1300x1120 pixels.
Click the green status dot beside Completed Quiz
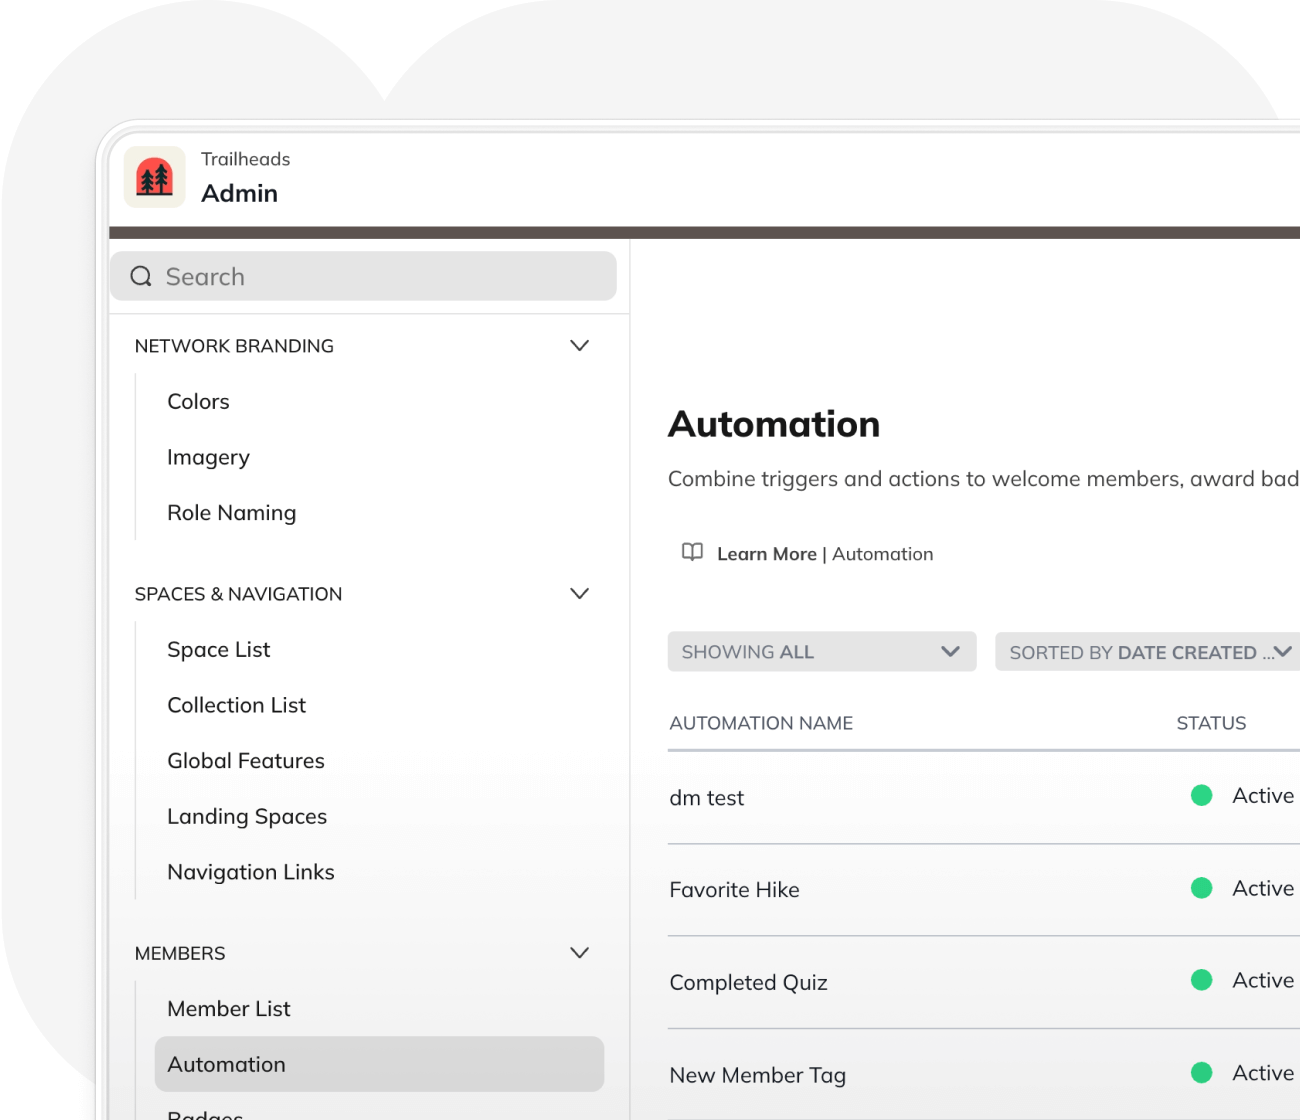[x=1201, y=981]
